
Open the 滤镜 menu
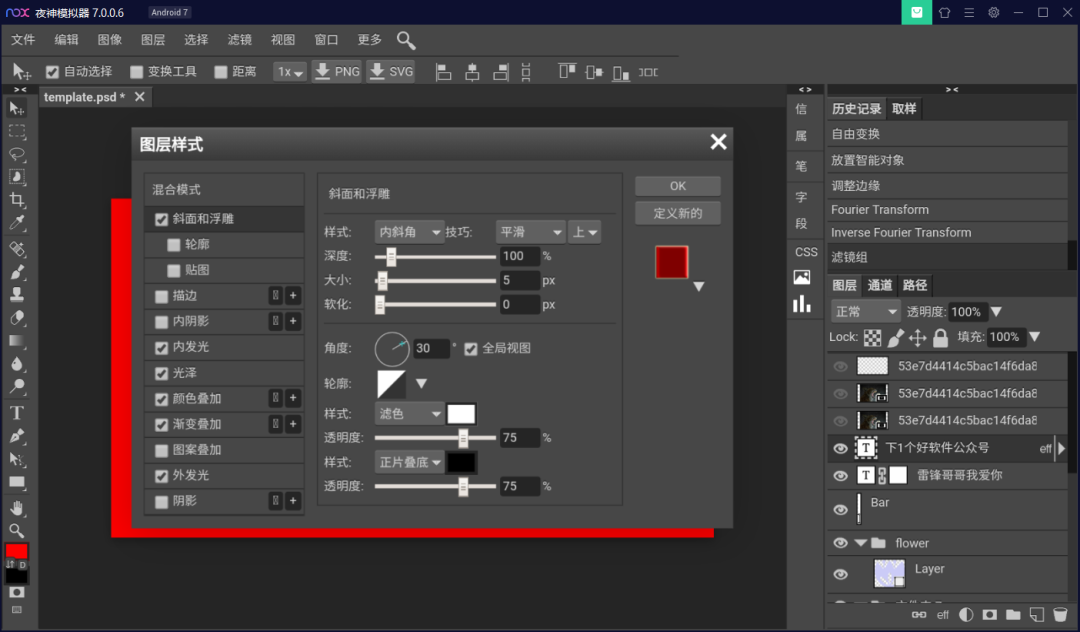240,40
